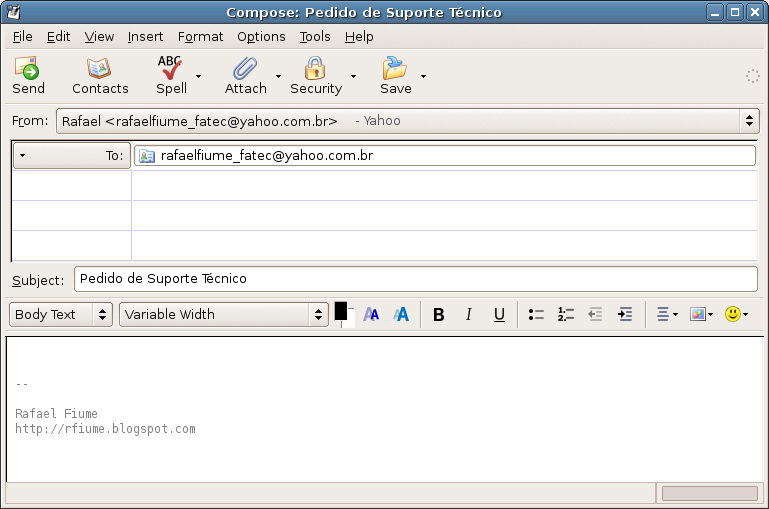Open the Insert menu
This screenshot has height=509, width=769.
(145, 37)
